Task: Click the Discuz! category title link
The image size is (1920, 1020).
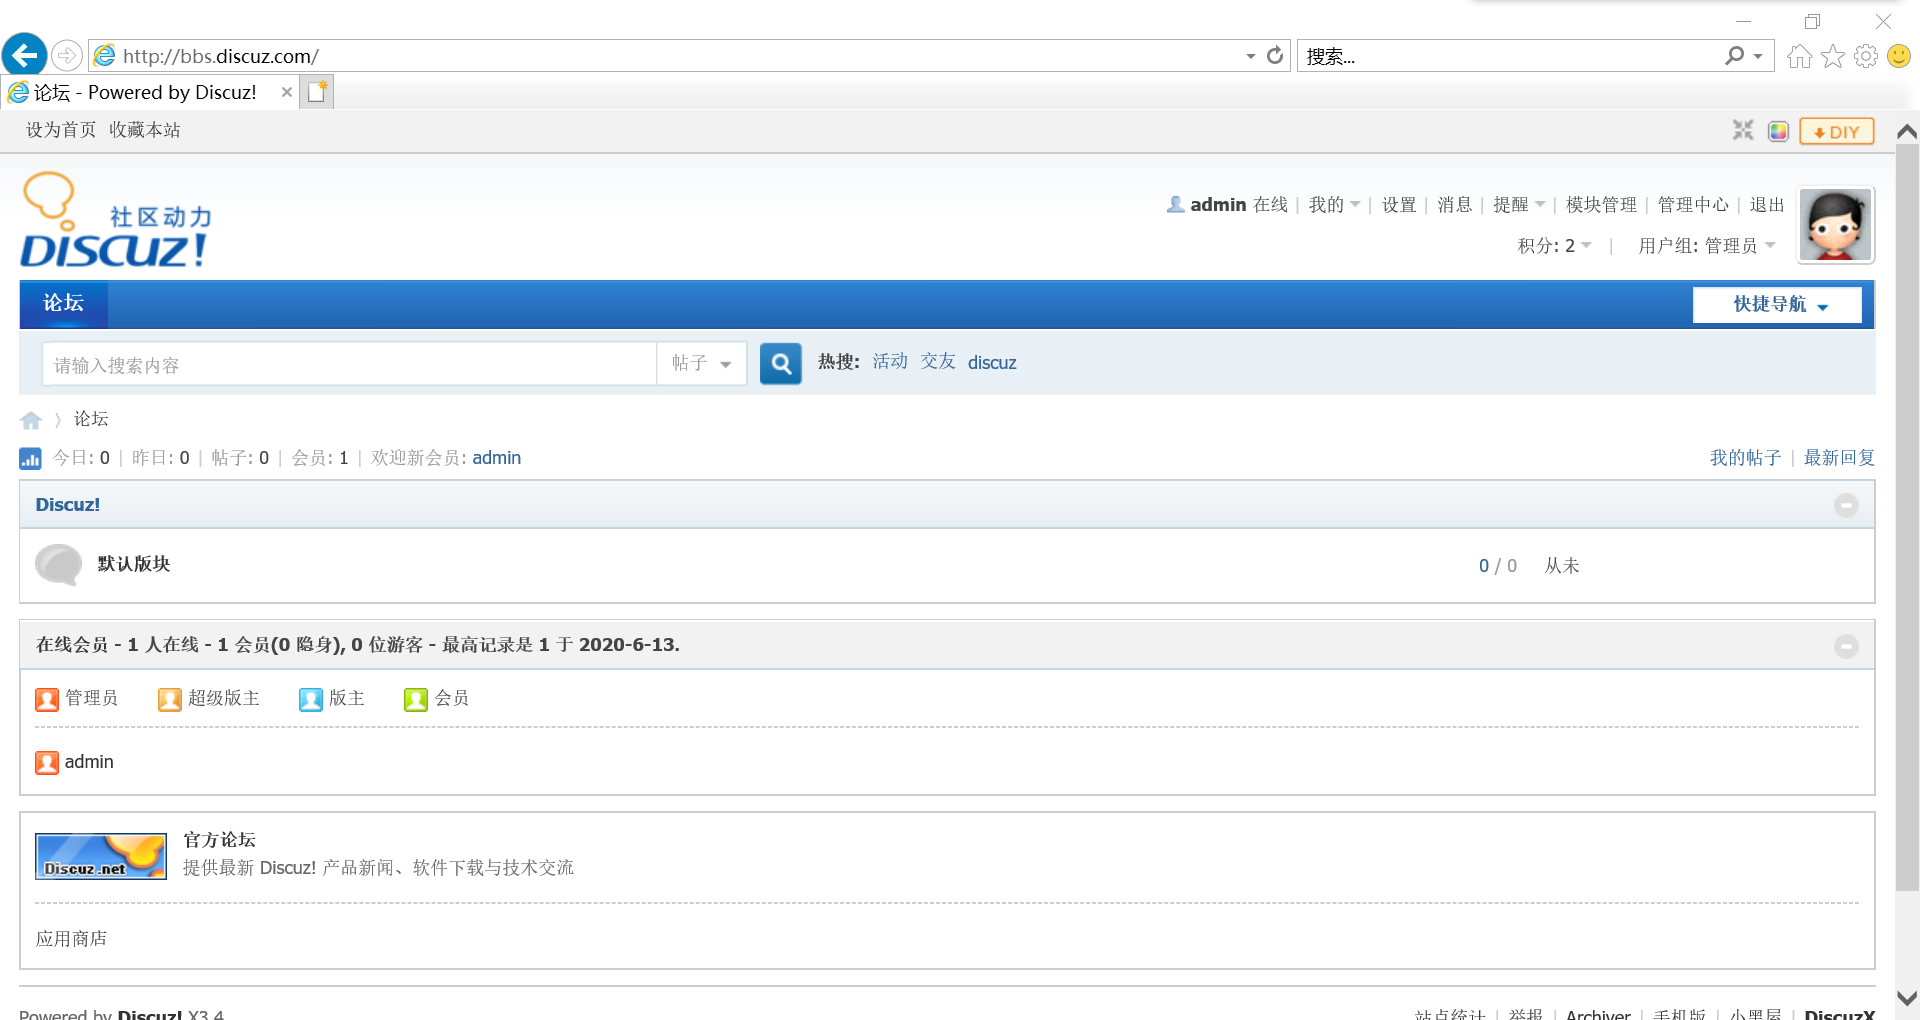Action: point(68,505)
